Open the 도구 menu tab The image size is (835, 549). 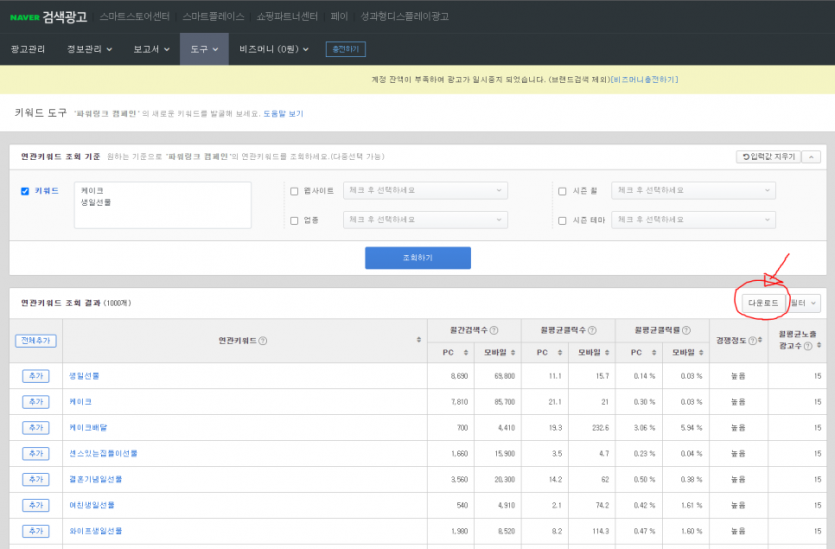204,49
